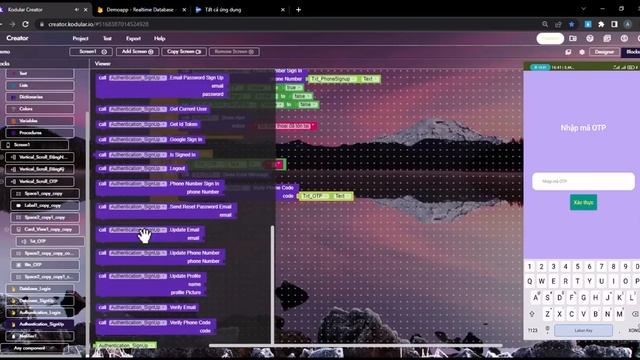Open the browser zoom magnifier icon
This screenshot has height=360, width=640.
click(x=545, y=24)
